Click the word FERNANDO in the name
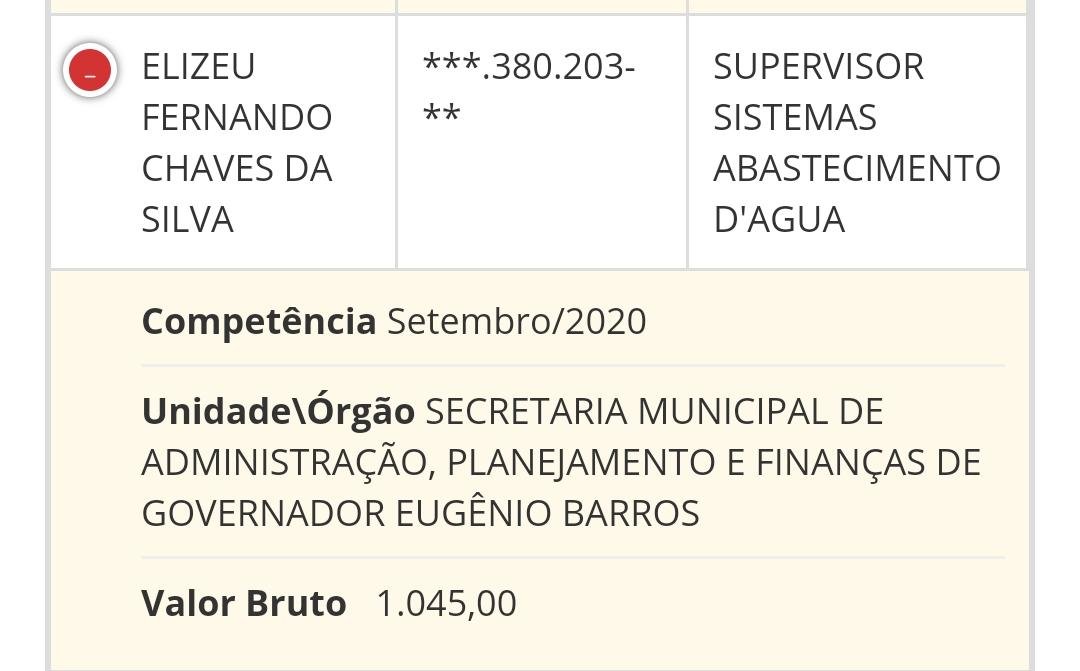 tap(237, 118)
